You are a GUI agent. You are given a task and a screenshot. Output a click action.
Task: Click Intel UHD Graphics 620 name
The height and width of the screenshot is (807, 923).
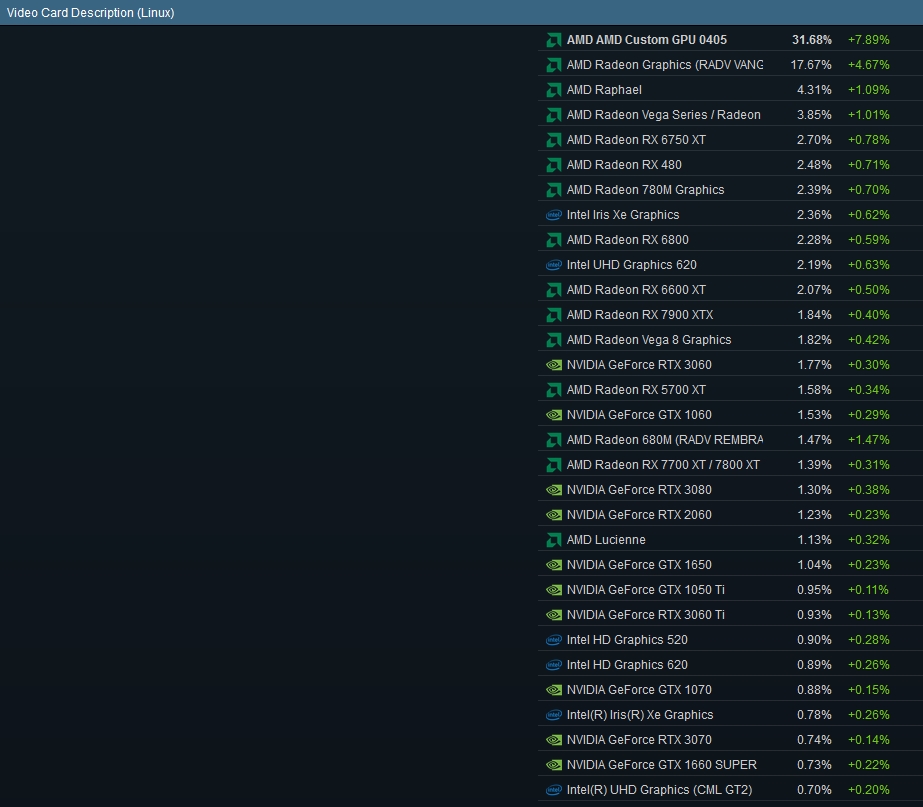pyautogui.click(x=632, y=265)
